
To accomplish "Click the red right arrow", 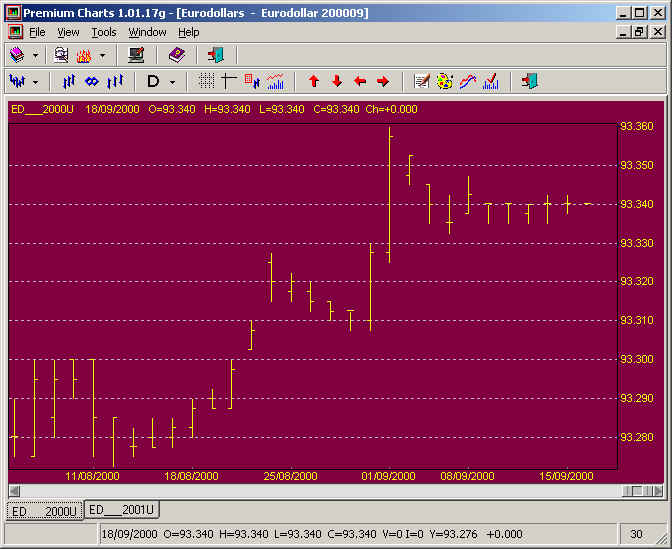I will pos(383,81).
